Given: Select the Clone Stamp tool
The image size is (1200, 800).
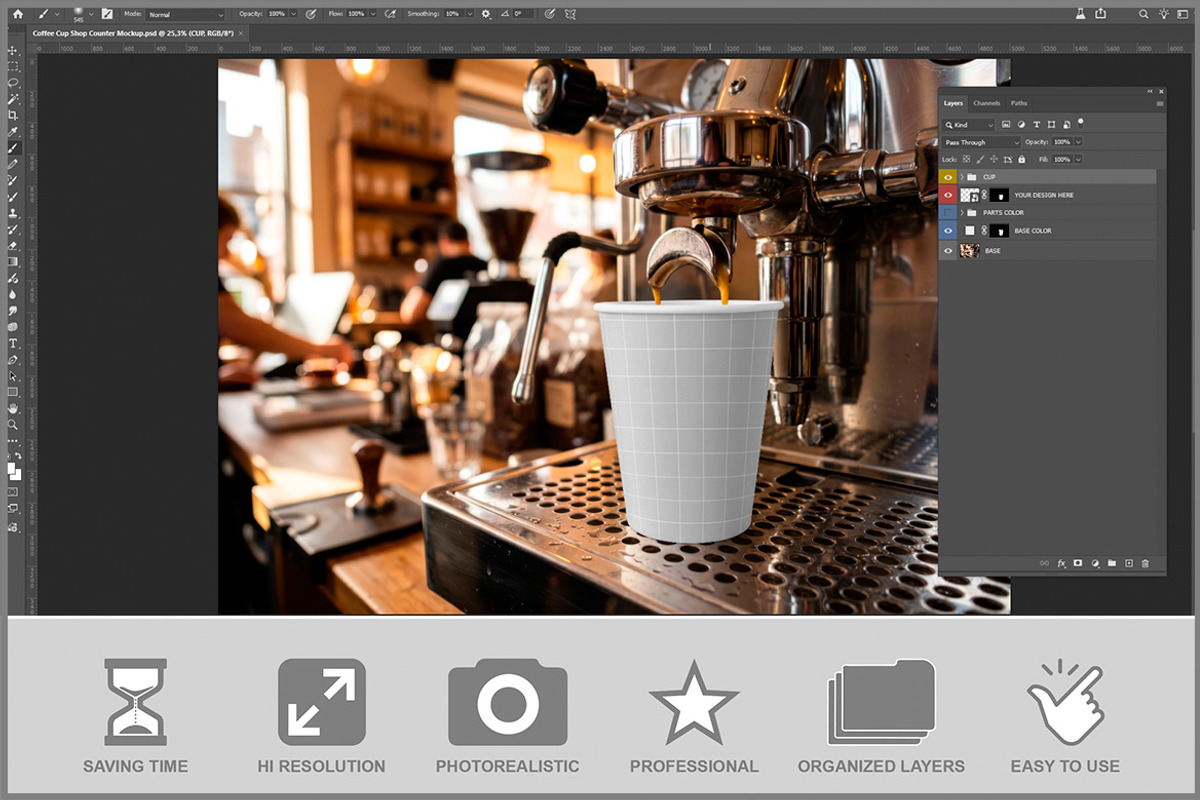Looking at the screenshot, I should coord(13,213).
